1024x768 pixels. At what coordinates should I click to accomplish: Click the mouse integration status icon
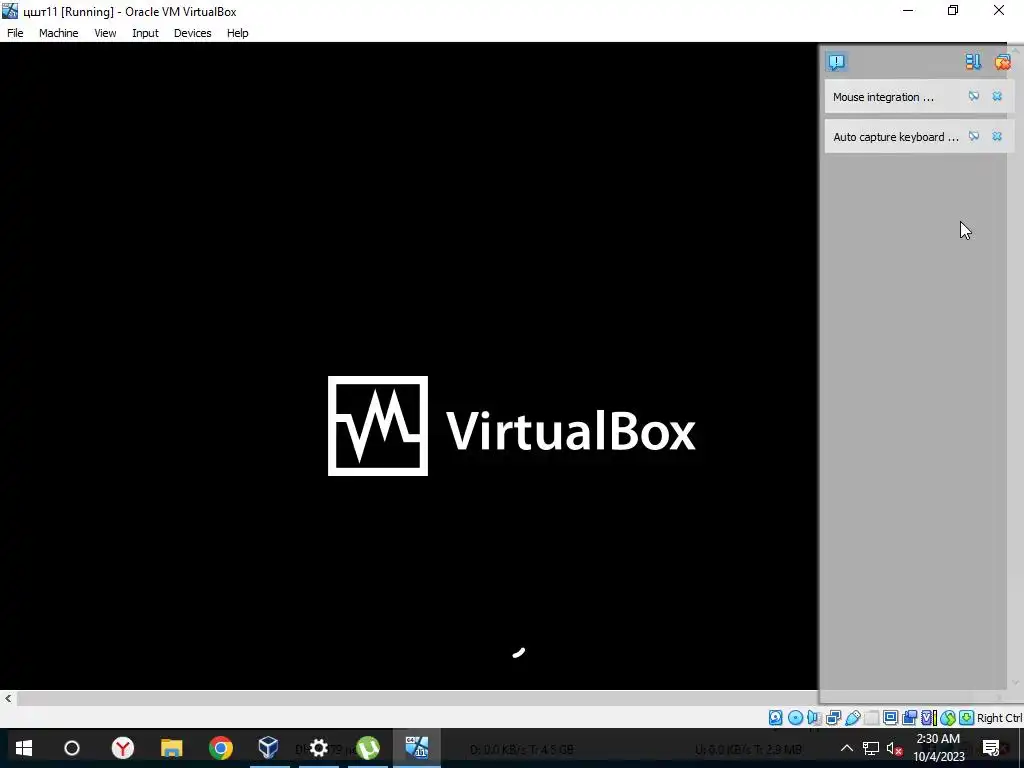(948, 718)
